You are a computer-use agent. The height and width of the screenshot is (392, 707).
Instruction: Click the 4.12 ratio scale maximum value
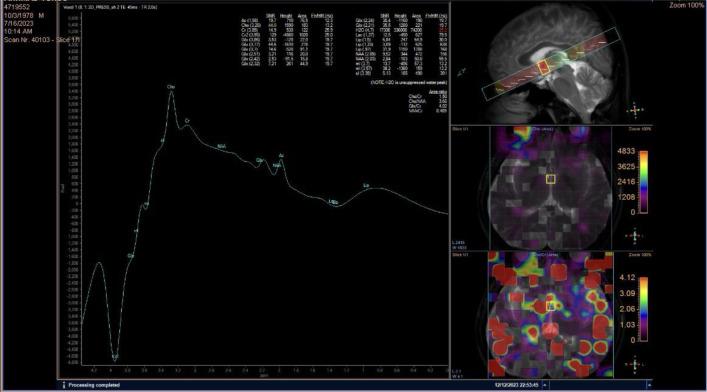coord(627,277)
